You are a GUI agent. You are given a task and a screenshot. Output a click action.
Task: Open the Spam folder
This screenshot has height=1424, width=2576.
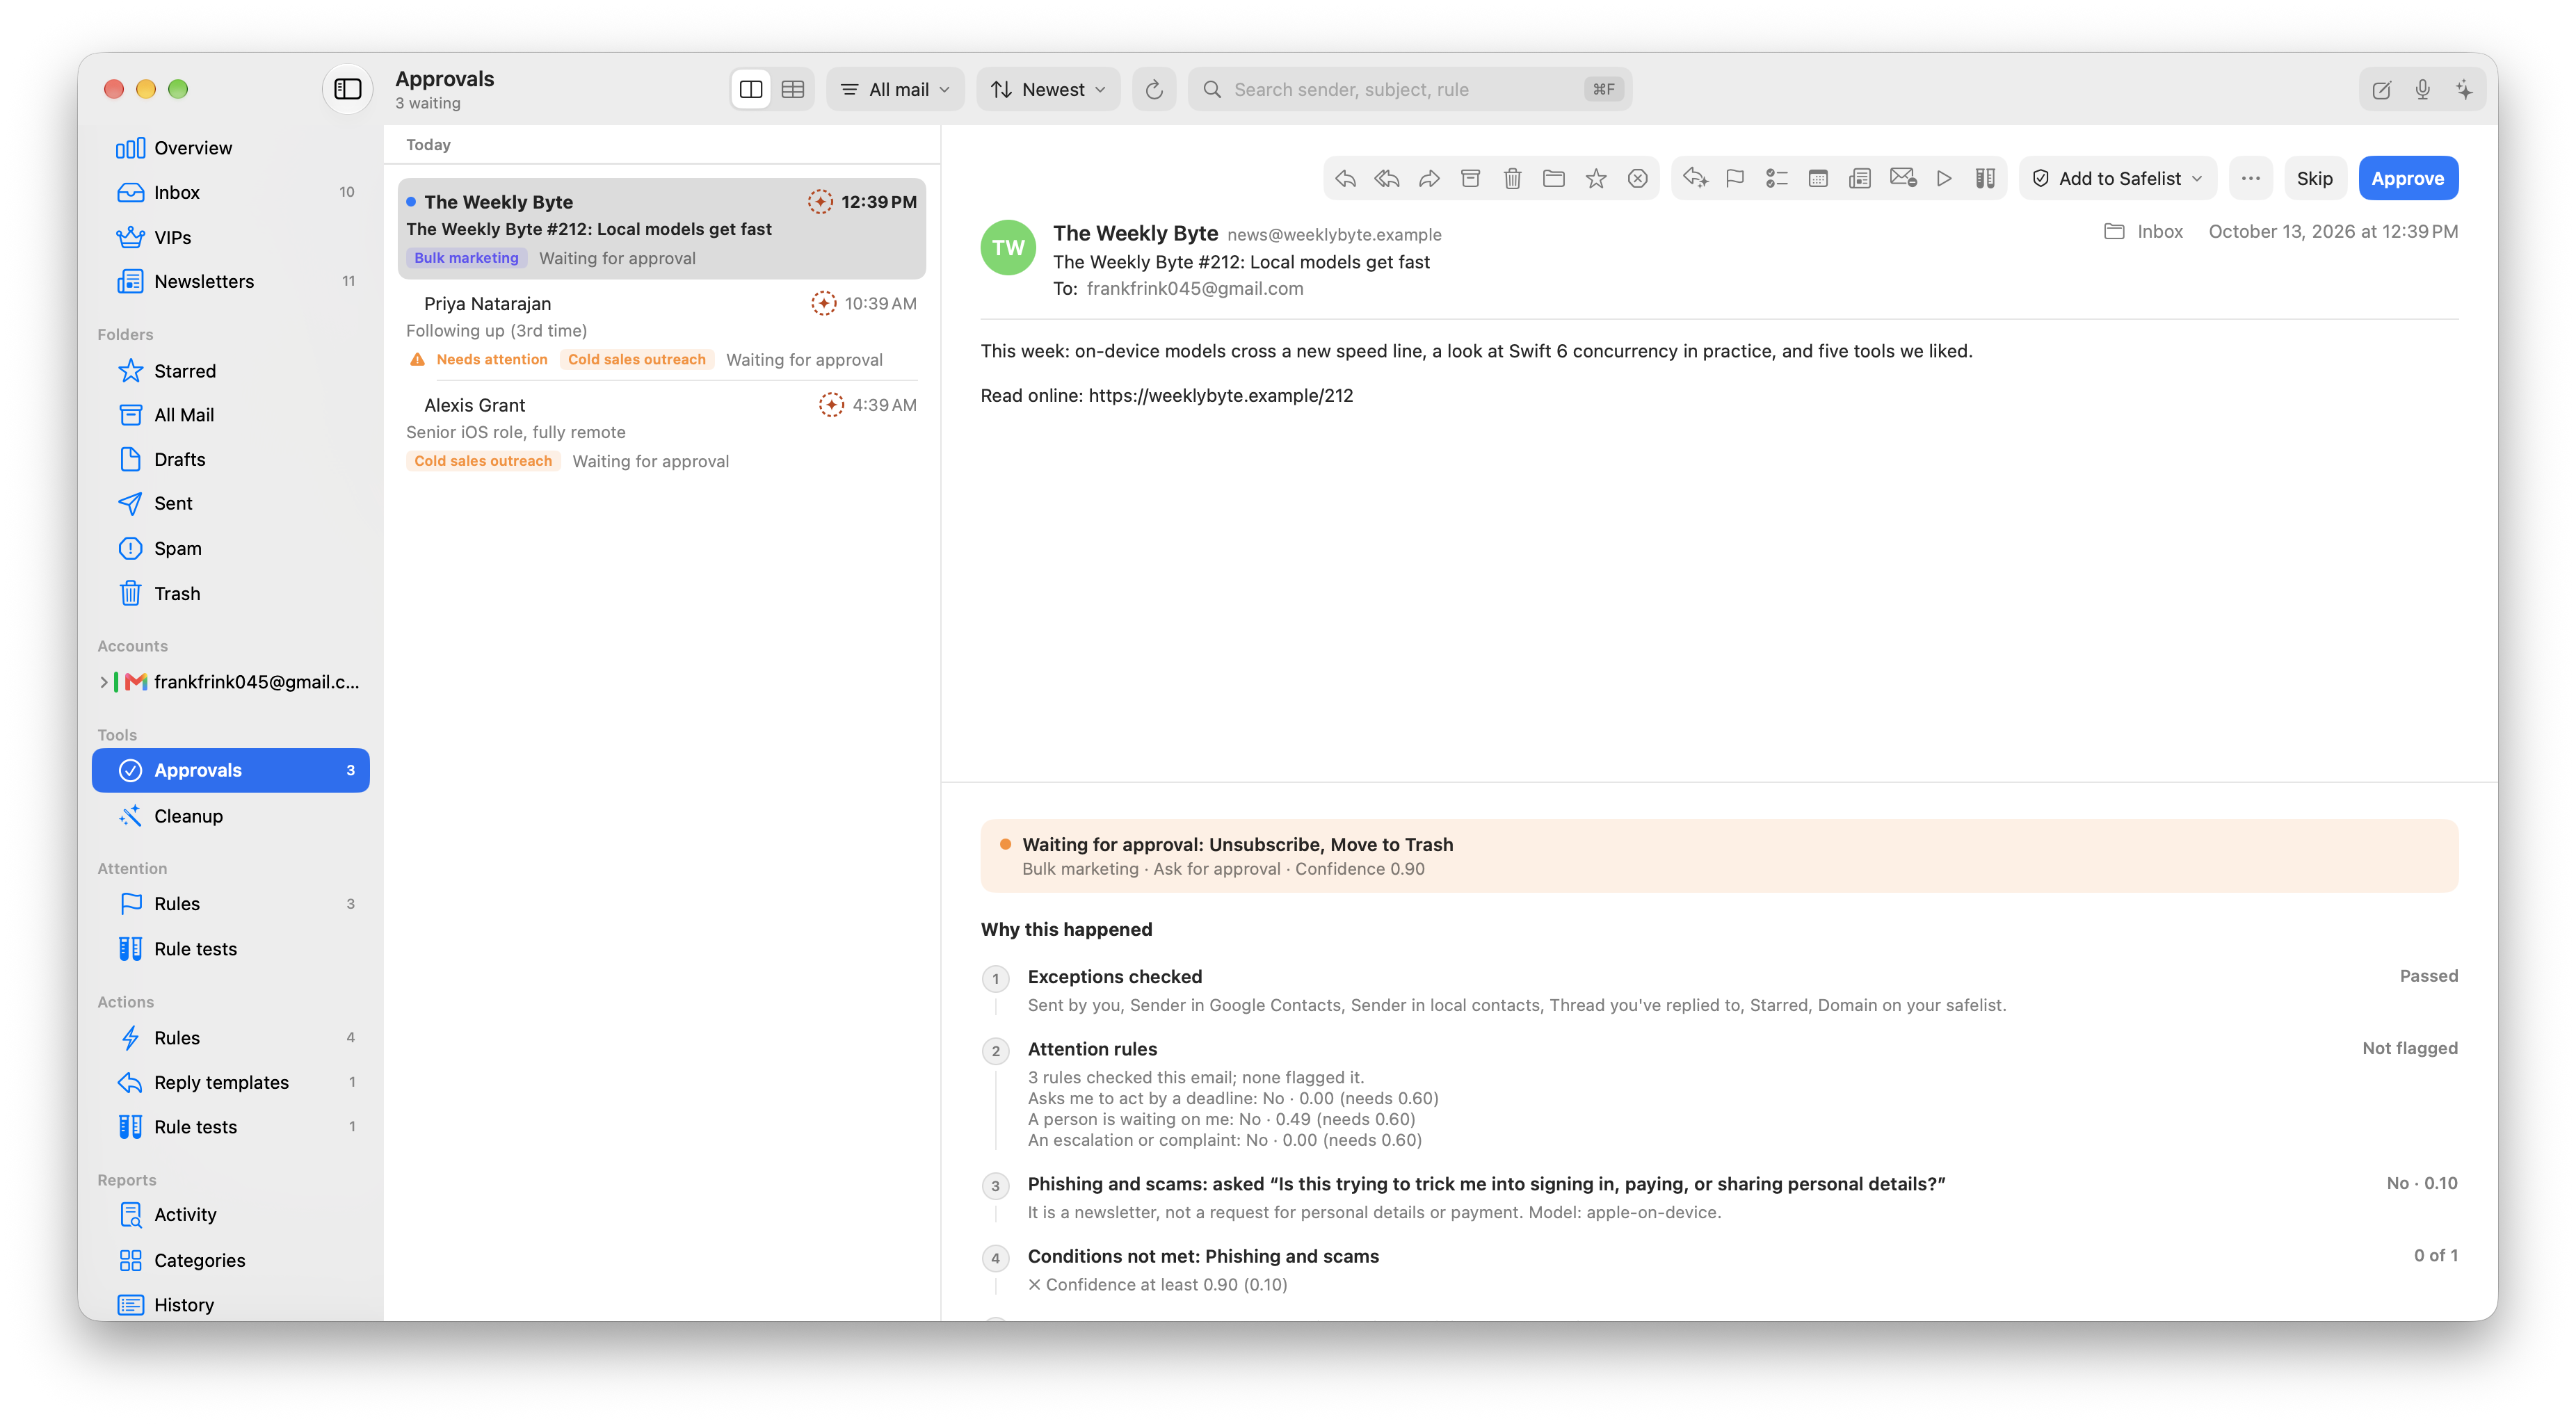231,548
